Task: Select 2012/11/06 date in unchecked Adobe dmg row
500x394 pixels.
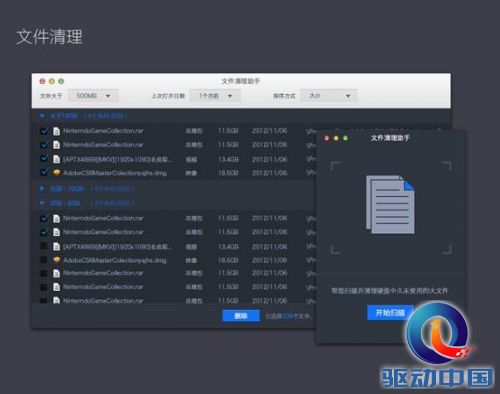Action: coord(270,260)
